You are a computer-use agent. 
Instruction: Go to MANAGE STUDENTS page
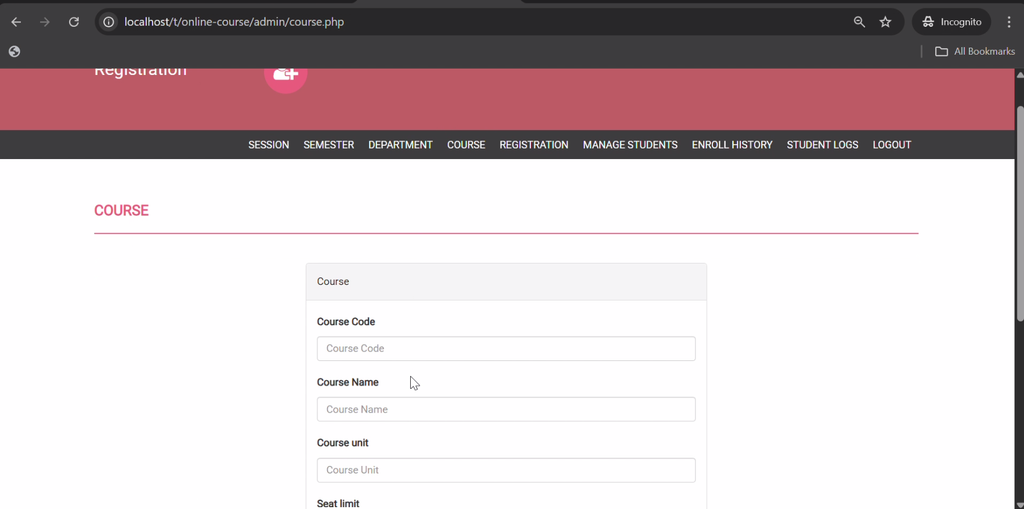point(630,145)
